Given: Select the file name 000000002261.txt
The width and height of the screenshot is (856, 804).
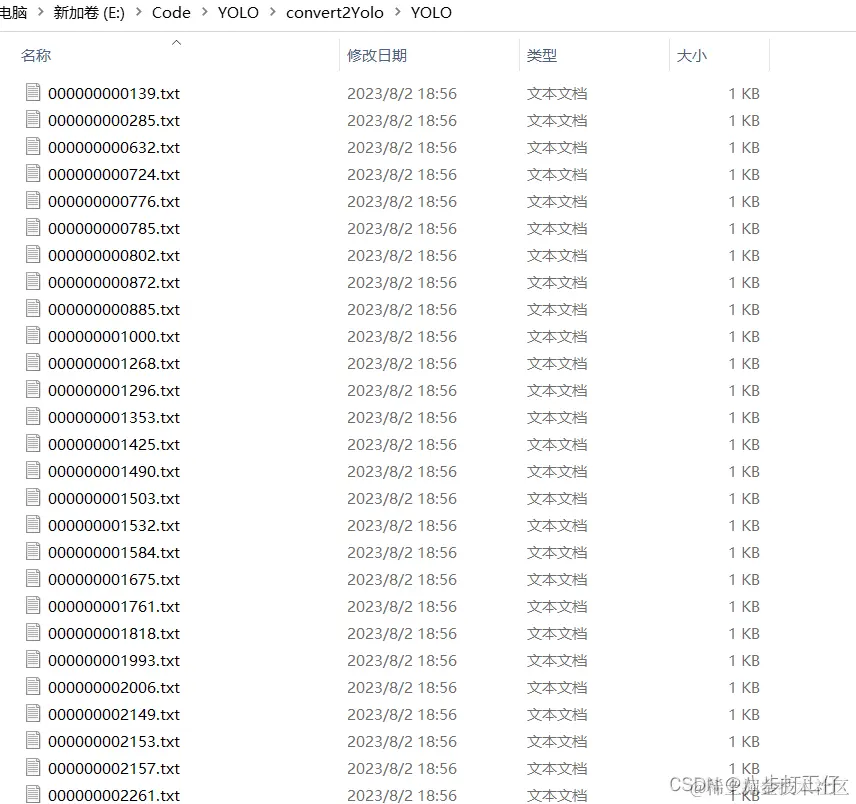Looking at the screenshot, I should 114,796.
